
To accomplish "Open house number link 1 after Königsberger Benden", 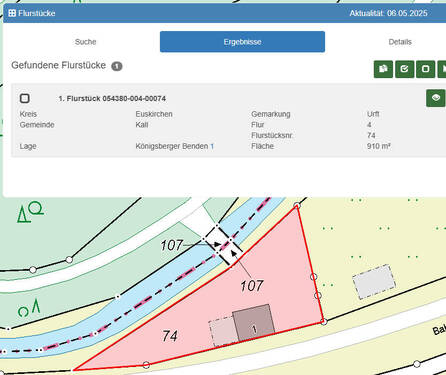I will [212, 146].
